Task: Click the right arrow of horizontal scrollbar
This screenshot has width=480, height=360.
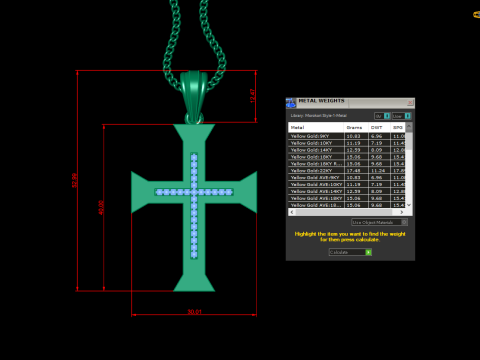Action: [x=402, y=212]
